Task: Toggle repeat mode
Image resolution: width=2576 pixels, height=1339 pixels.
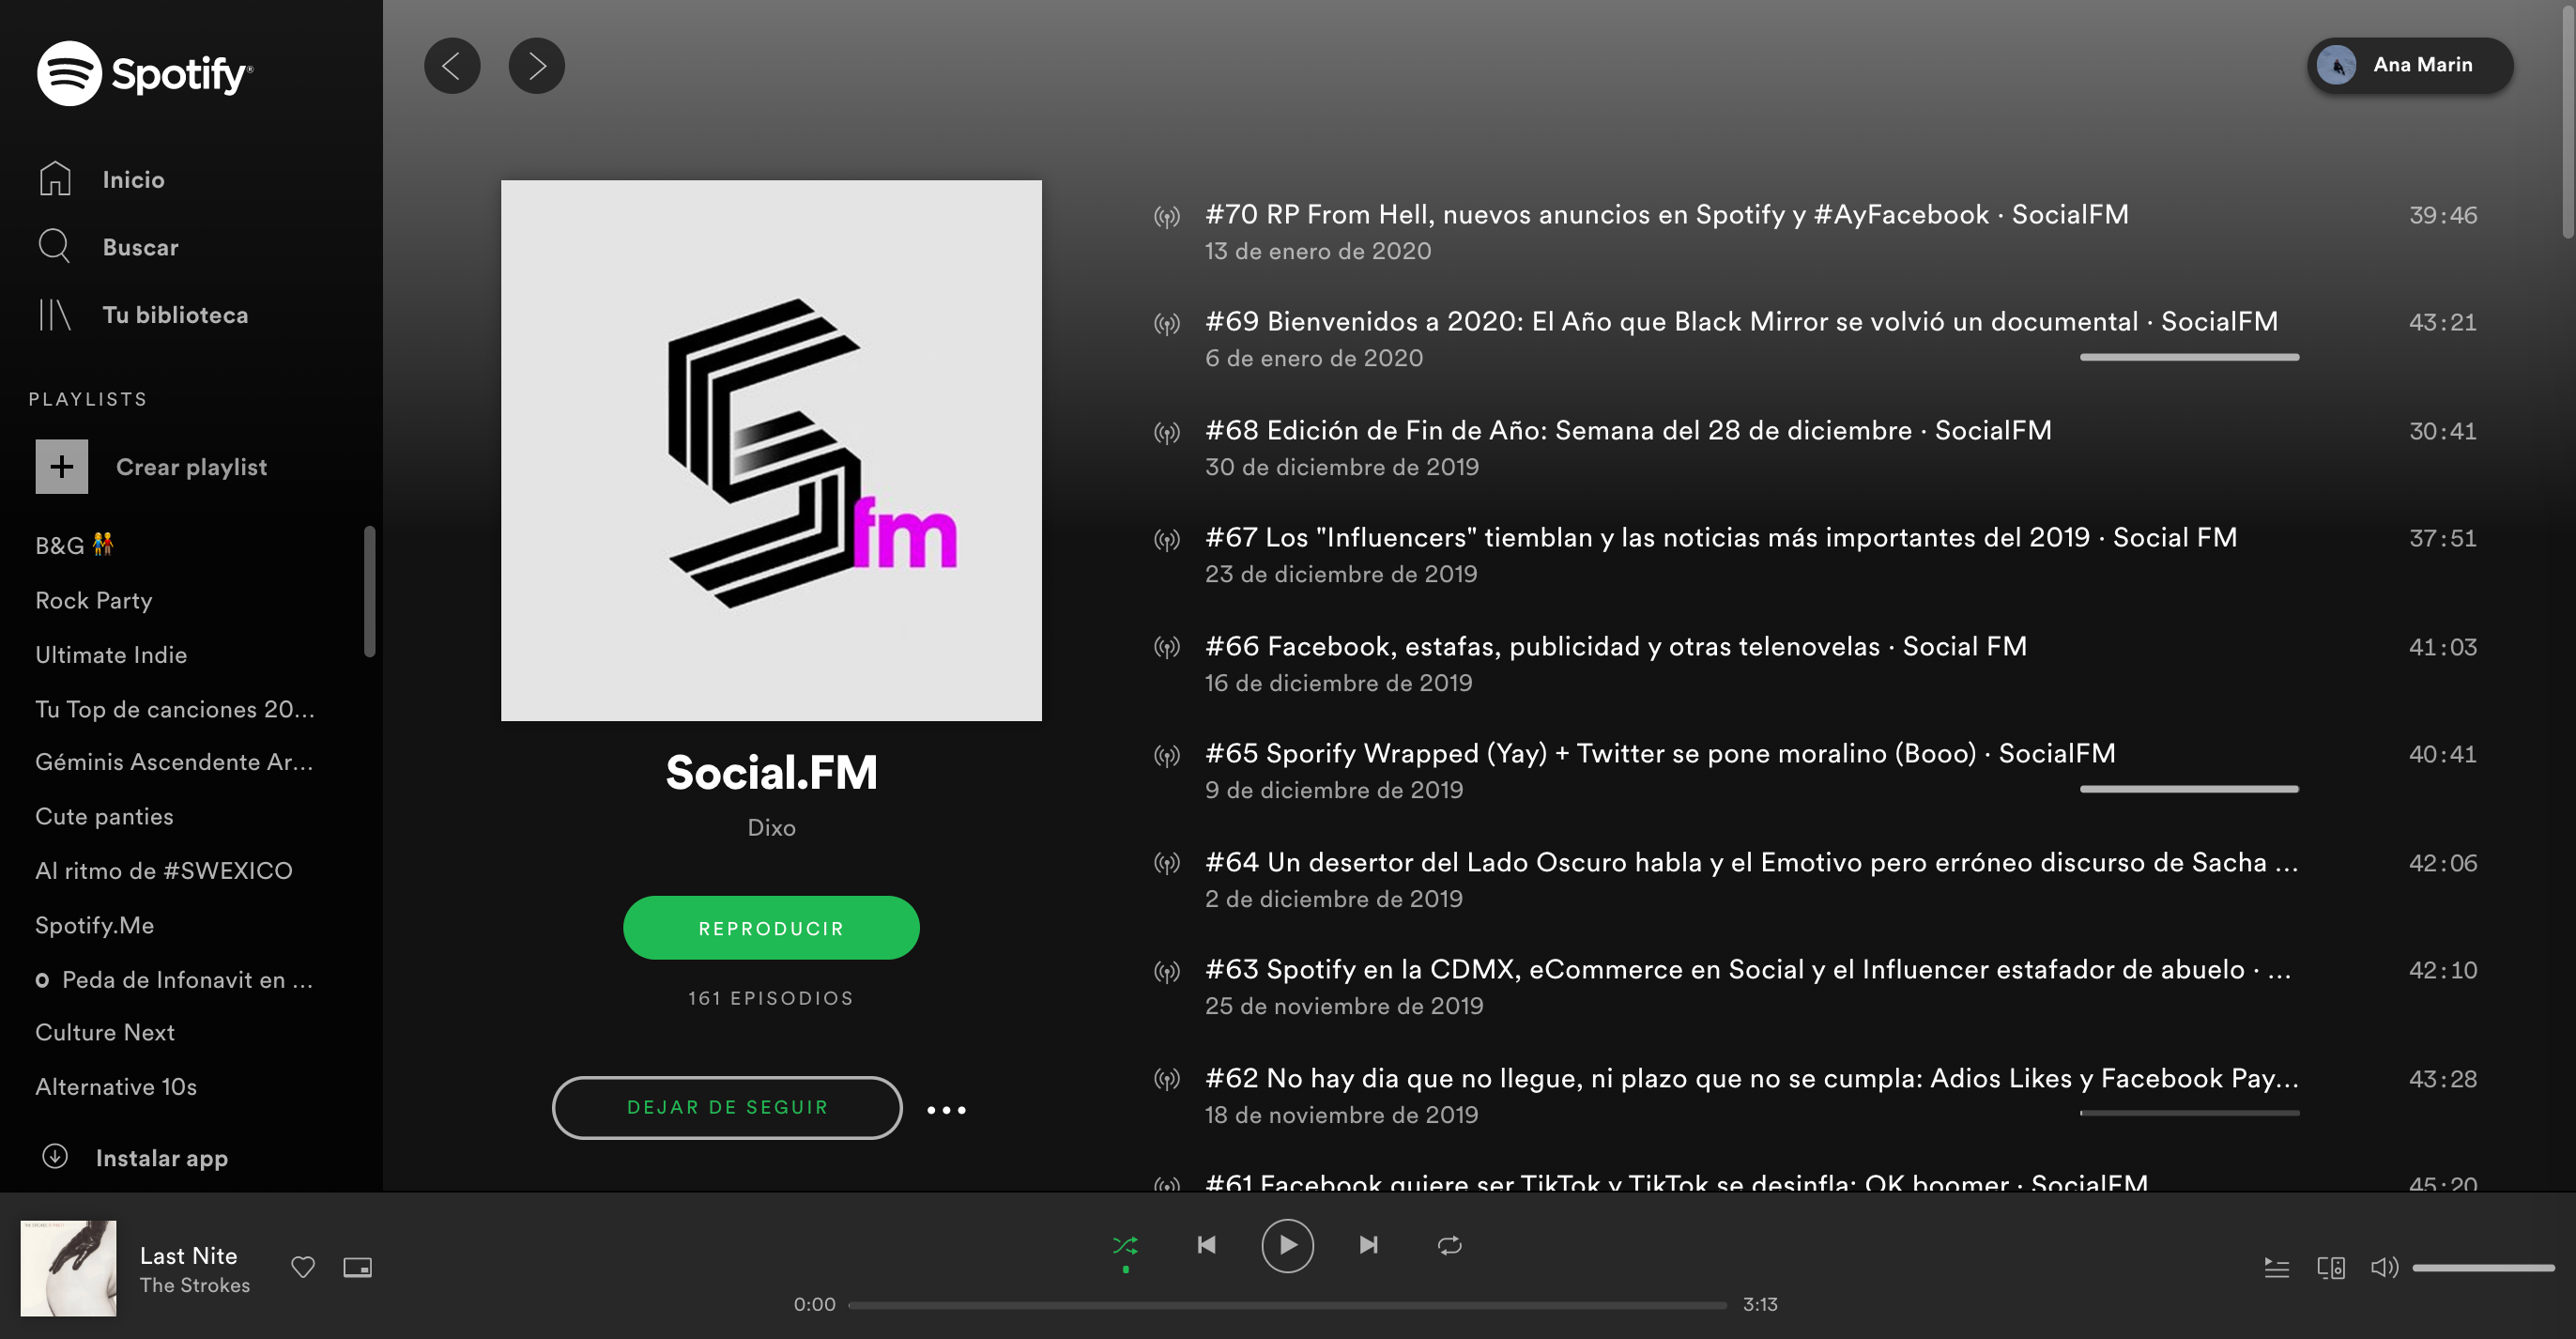Action: [x=1450, y=1245]
